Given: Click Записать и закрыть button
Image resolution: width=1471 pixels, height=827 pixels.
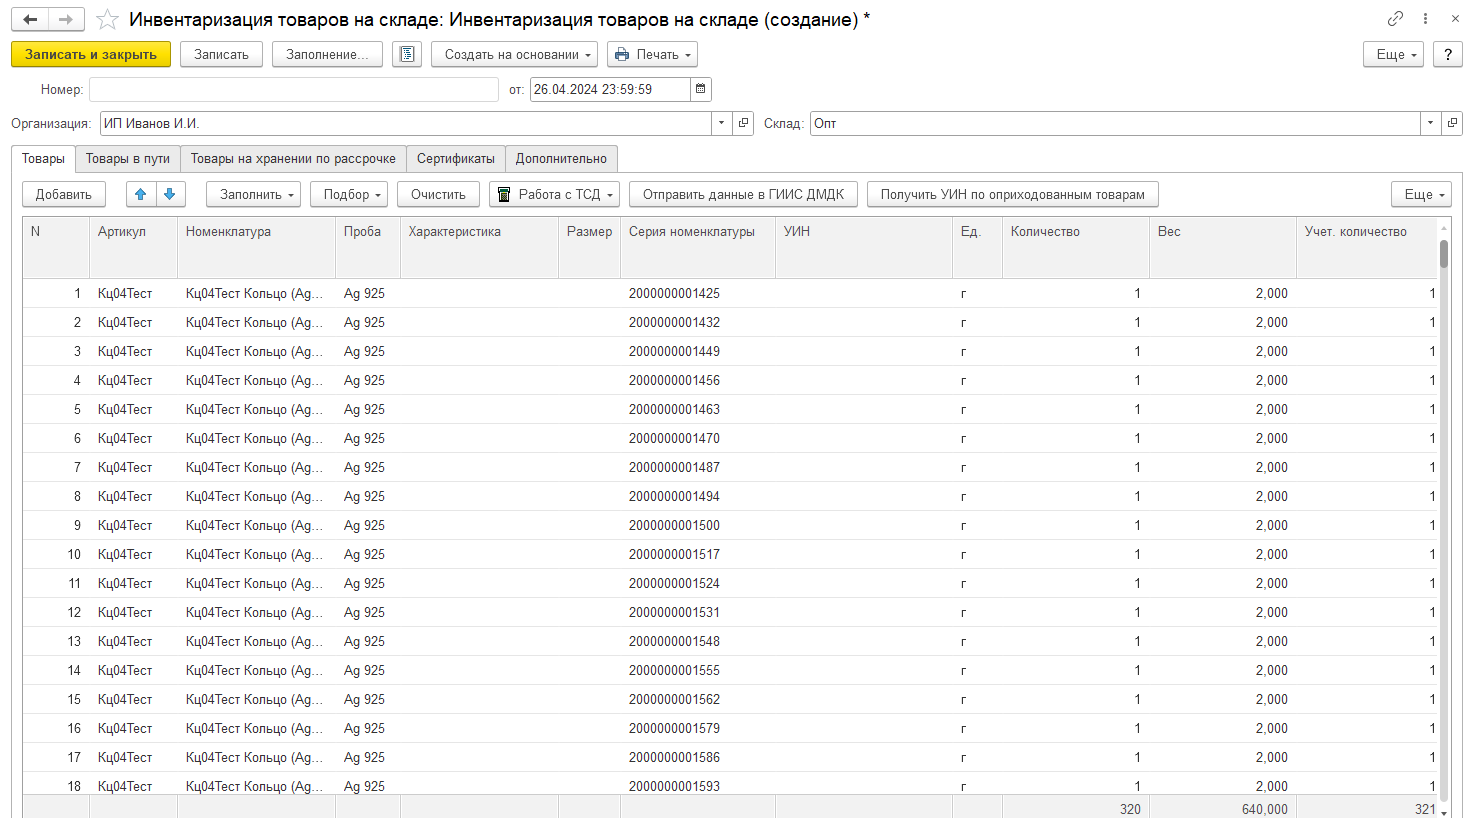Looking at the screenshot, I should point(91,54).
